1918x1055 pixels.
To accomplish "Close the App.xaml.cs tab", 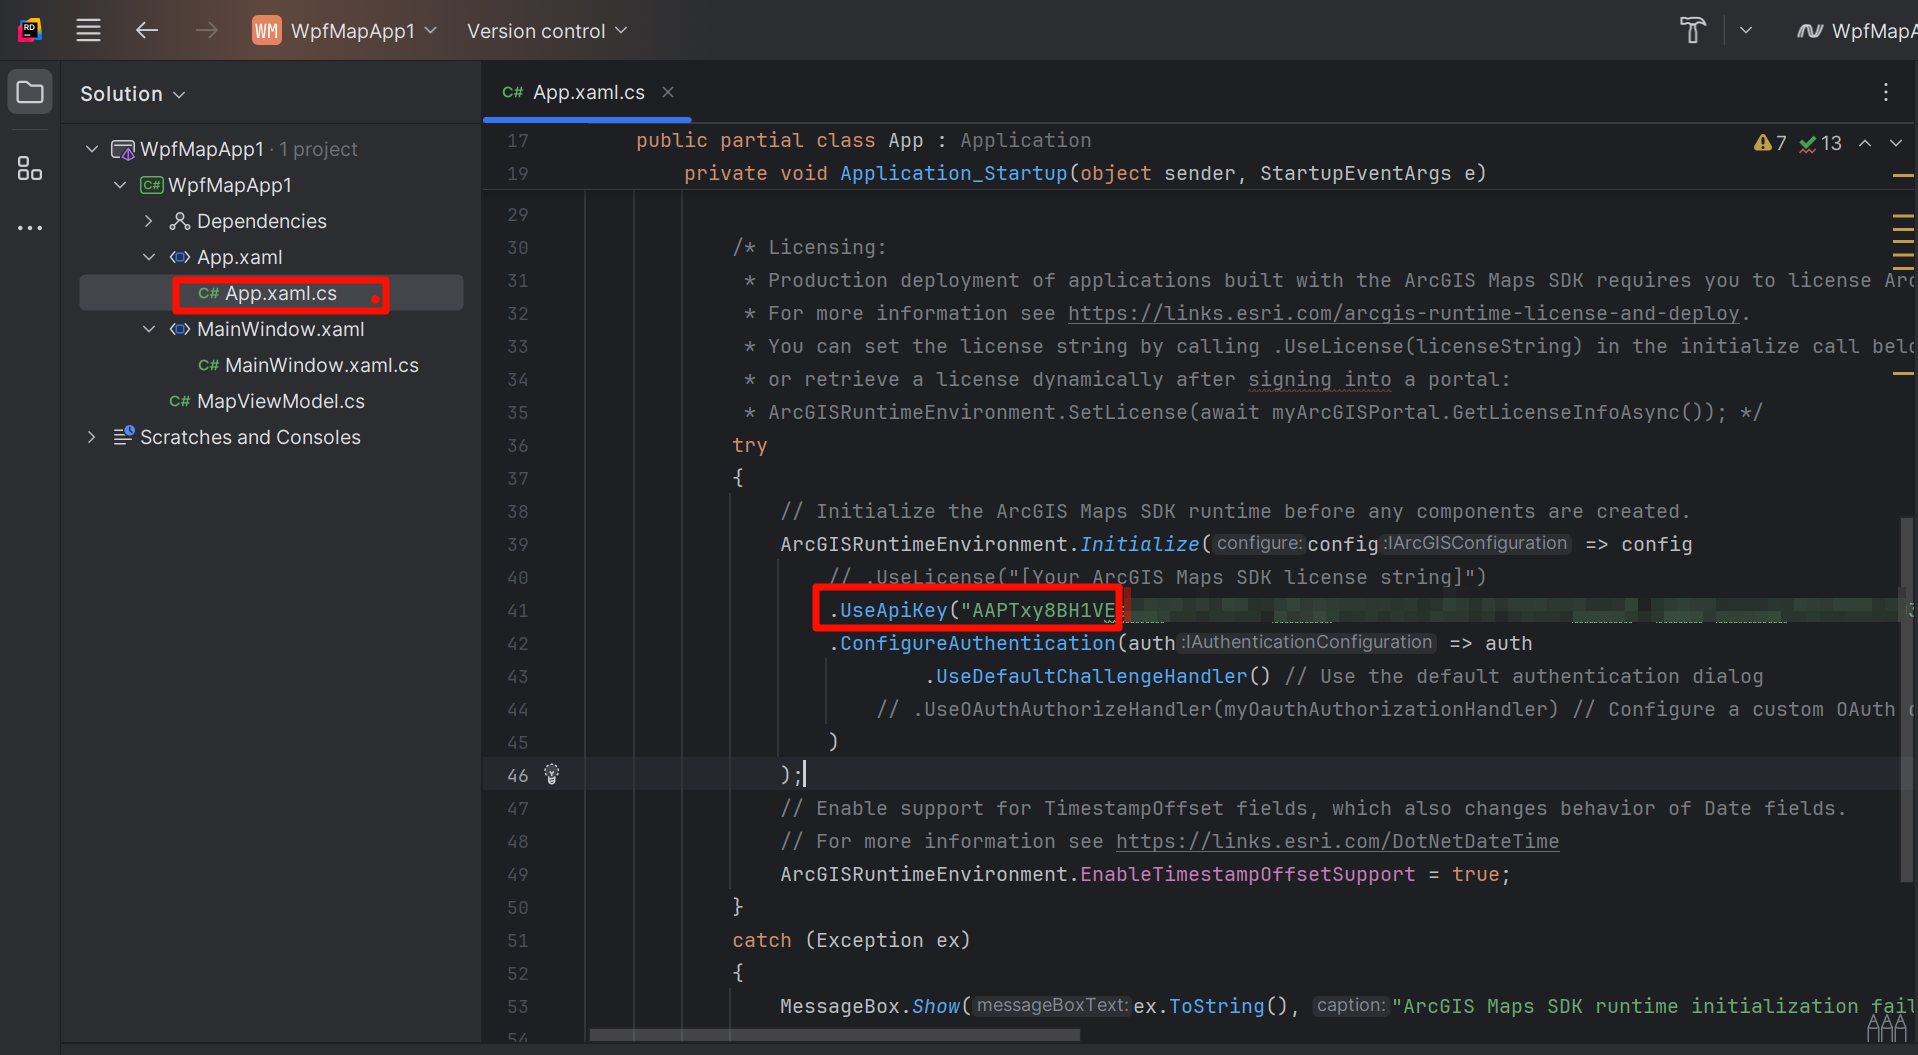I will click(668, 92).
